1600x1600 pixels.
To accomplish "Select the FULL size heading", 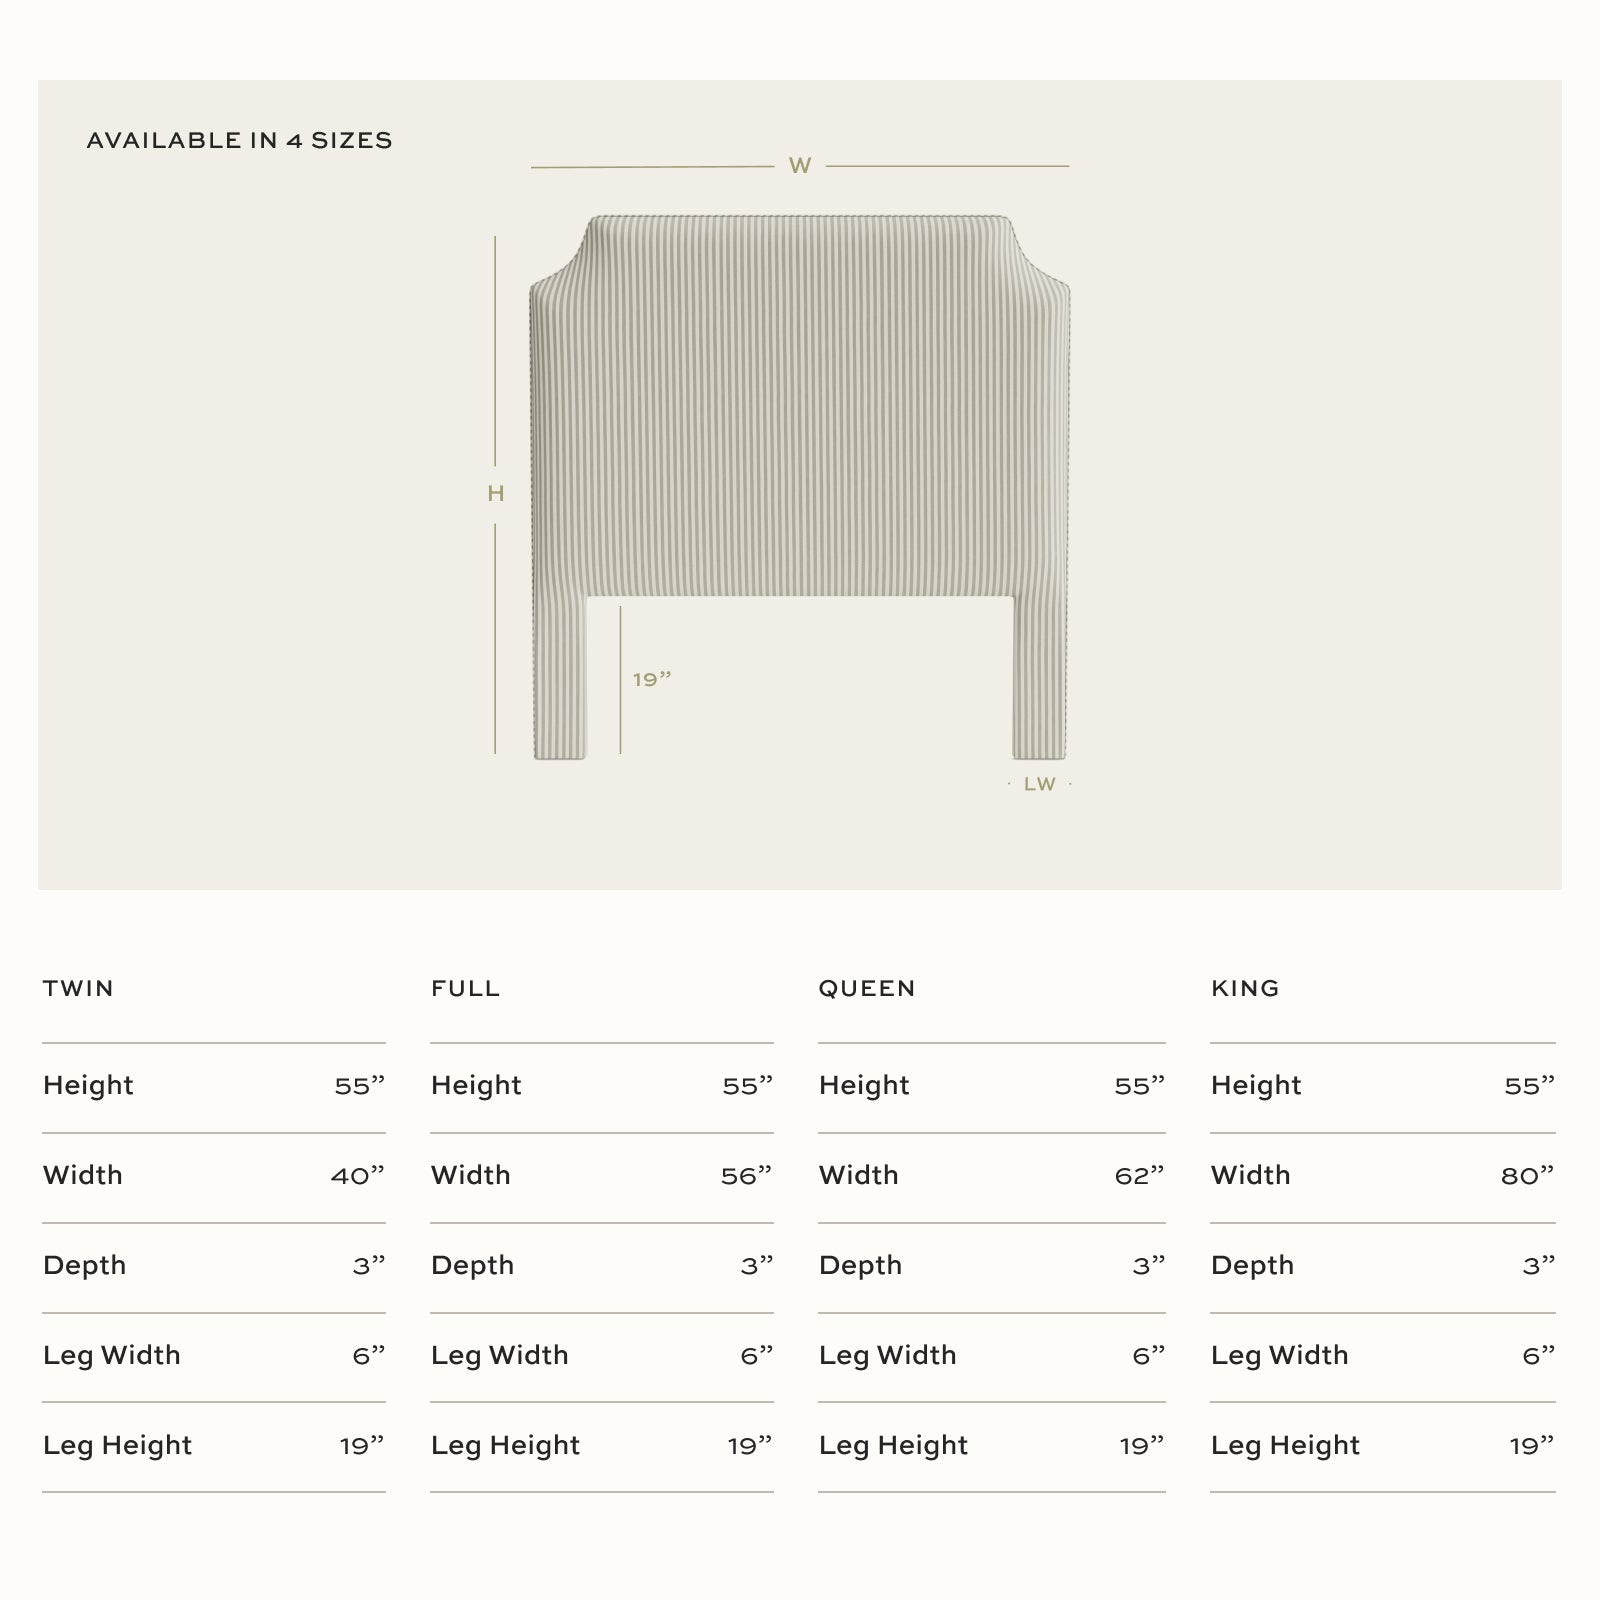I will pos(466,988).
